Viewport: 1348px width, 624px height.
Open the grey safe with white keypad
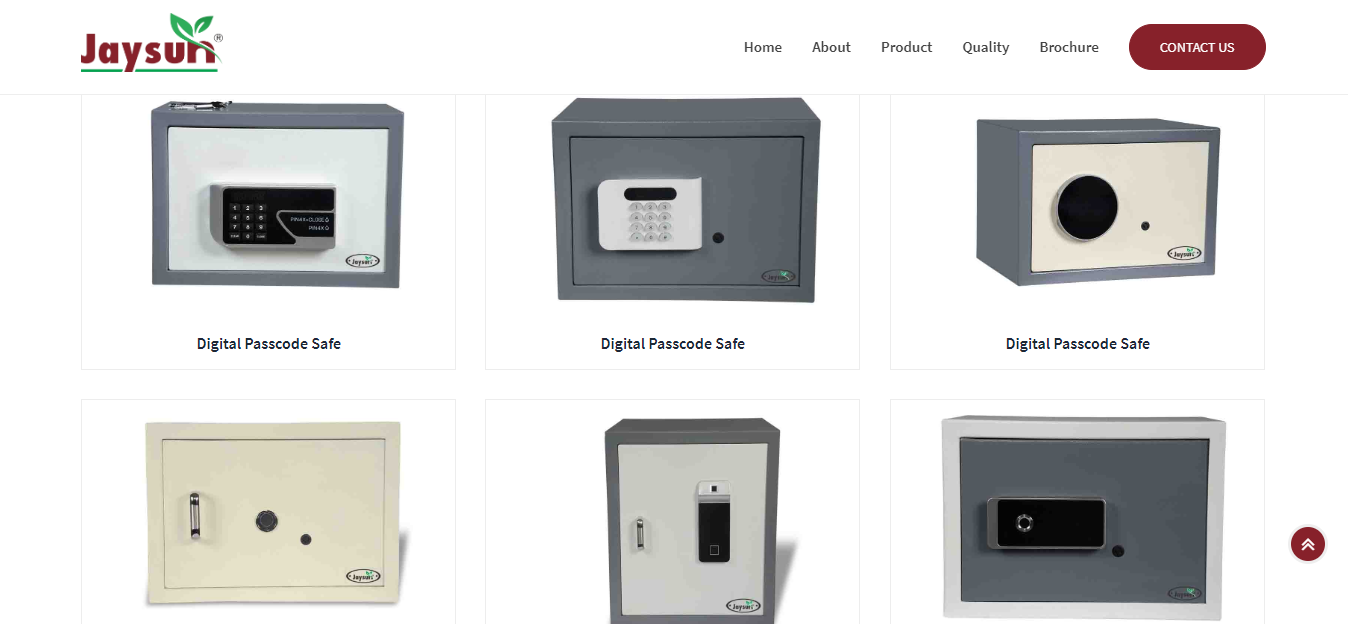686,199
